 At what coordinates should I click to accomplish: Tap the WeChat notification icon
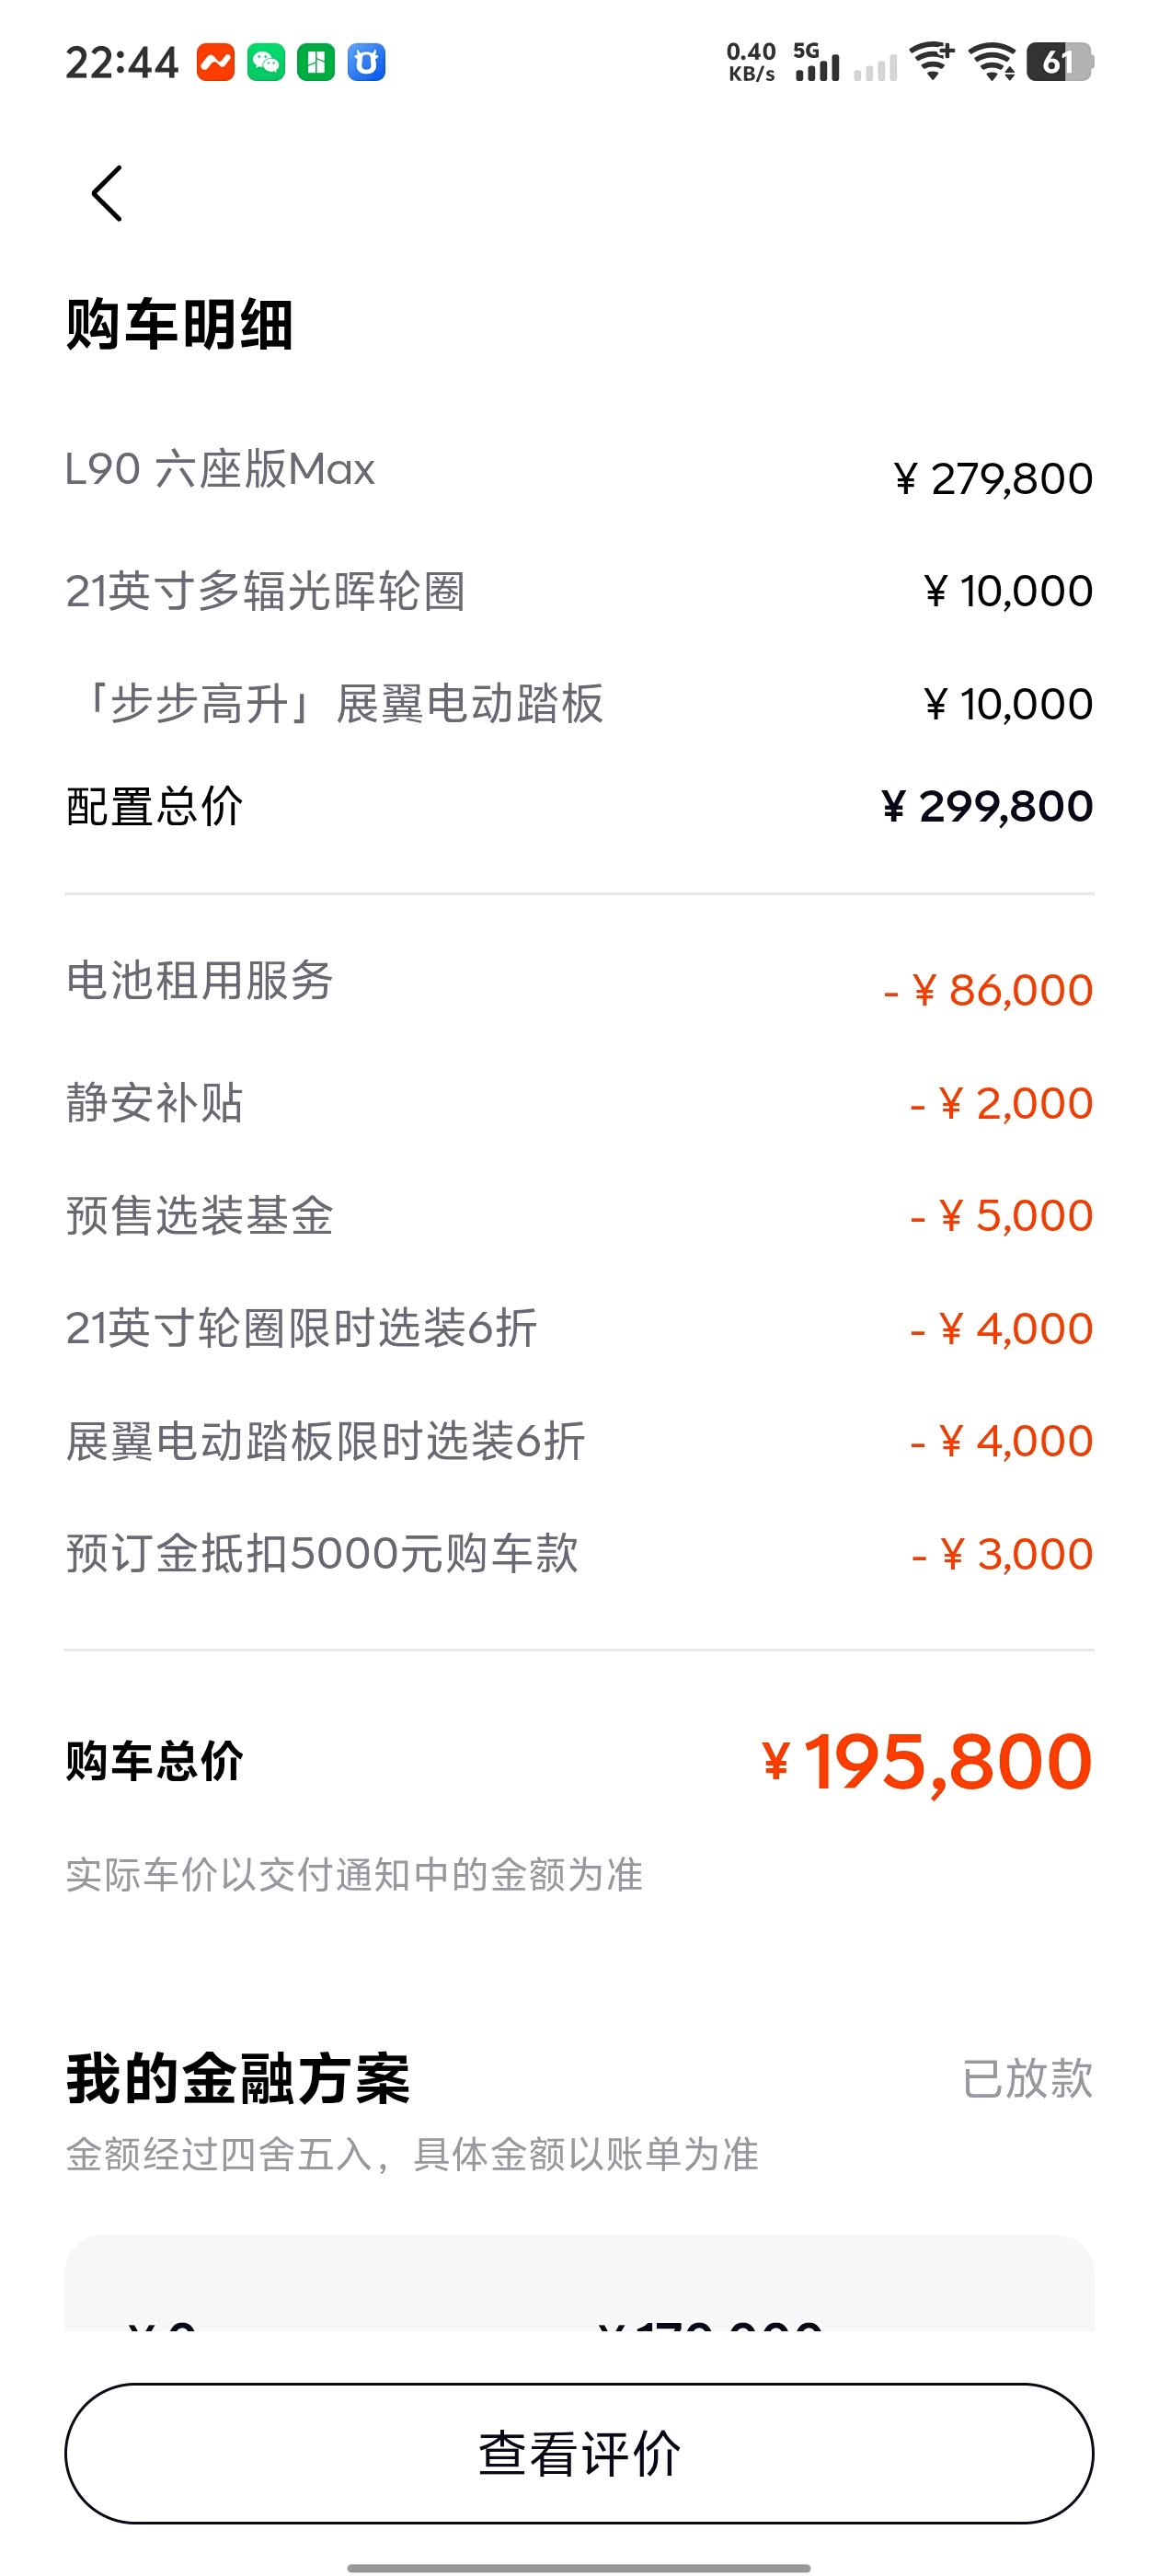pos(266,63)
